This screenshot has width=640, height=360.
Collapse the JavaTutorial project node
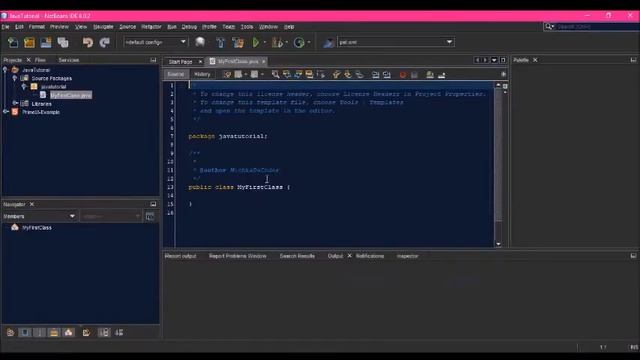pyautogui.click(x=5, y=70)
